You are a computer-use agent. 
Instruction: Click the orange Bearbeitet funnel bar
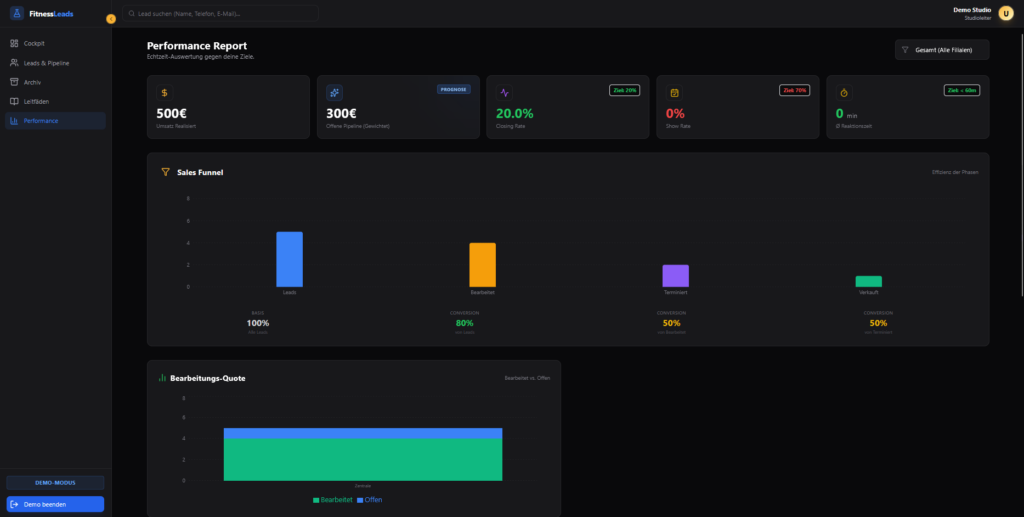click(482, 265)
